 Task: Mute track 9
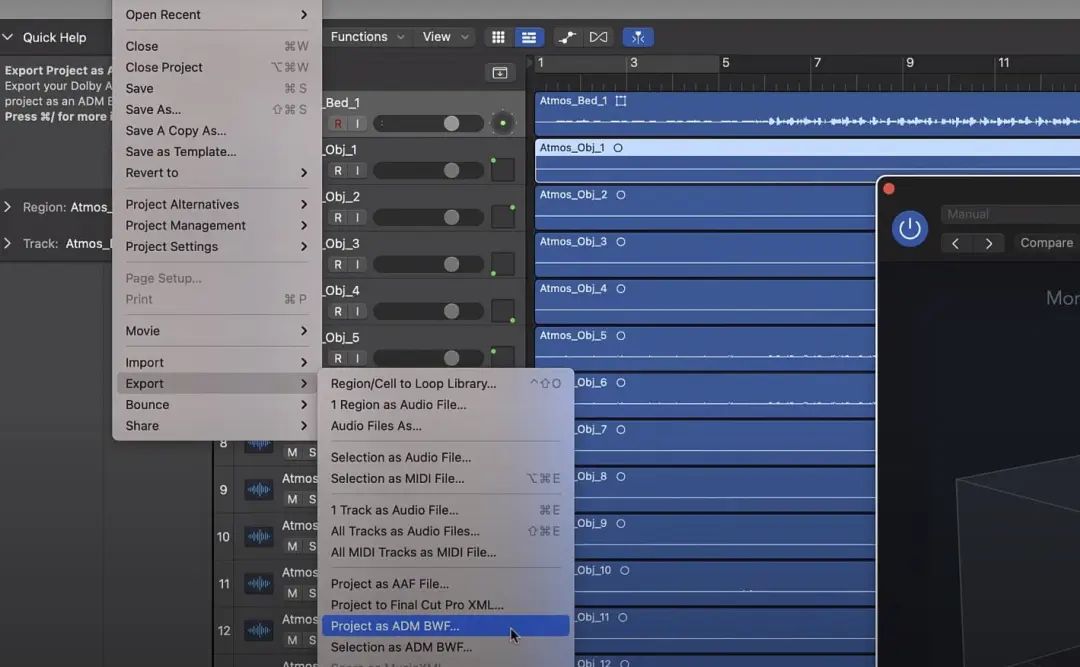click(292, 499)
